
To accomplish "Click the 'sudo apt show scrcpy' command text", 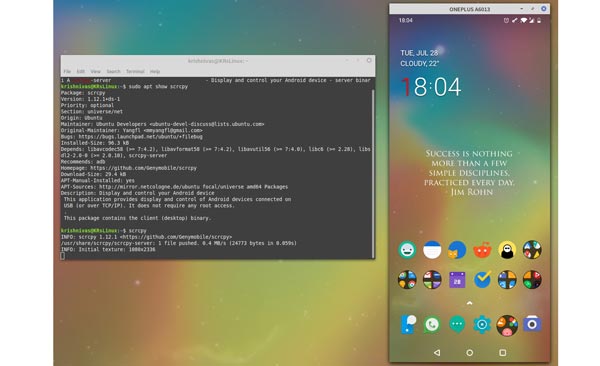I will coord(158,87).
